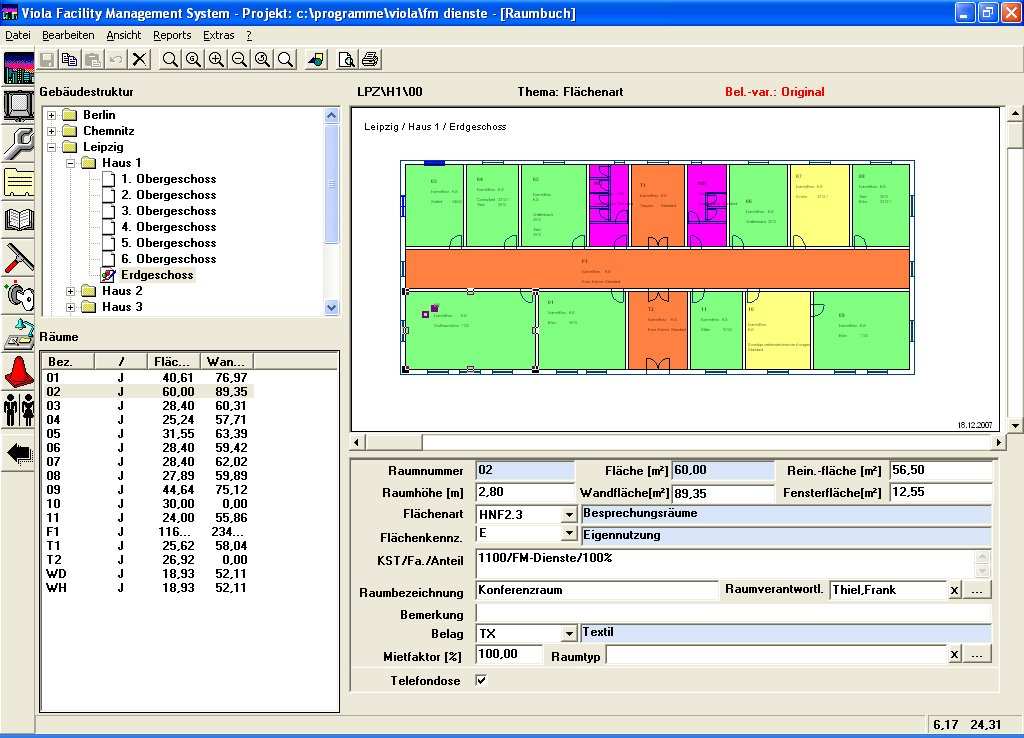Click the yellow note sheet sidebar icon

click(x=18, y=182)
